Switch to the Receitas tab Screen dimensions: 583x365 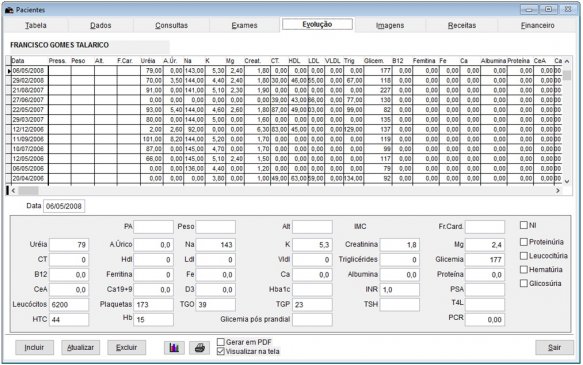click(x=462, y=25)
